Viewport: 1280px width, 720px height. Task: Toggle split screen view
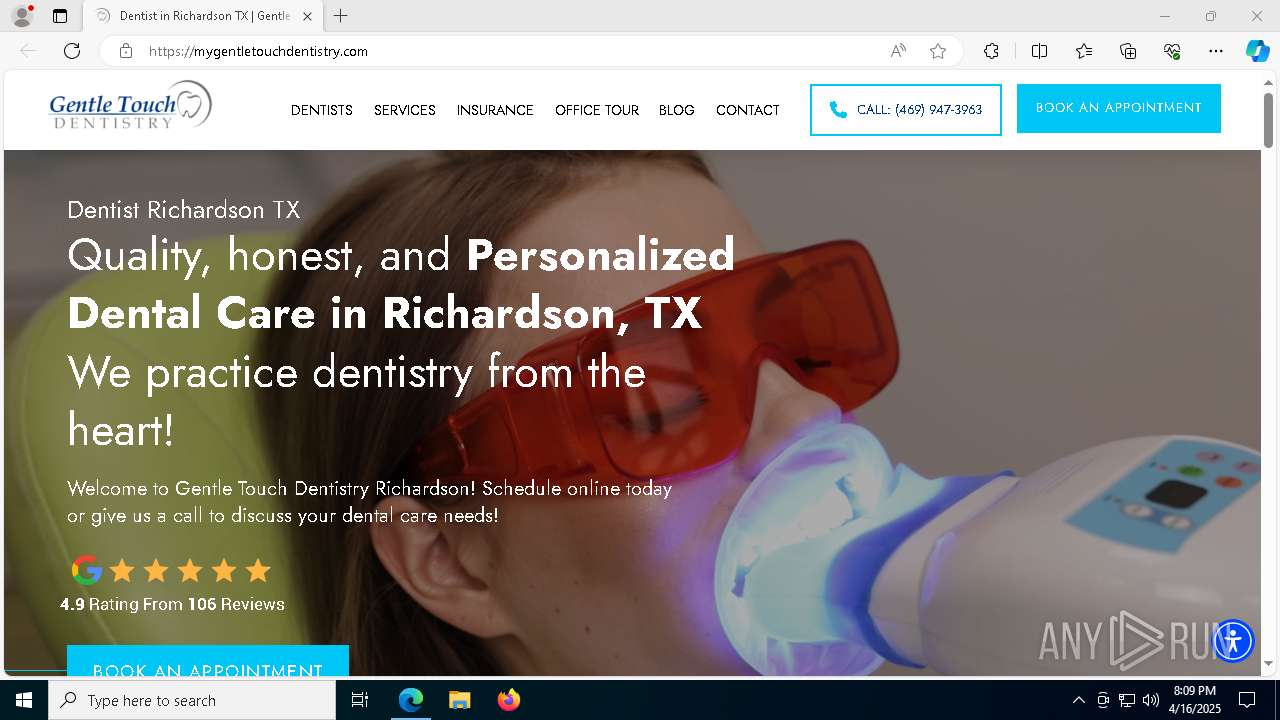[x=1039, y=51]
